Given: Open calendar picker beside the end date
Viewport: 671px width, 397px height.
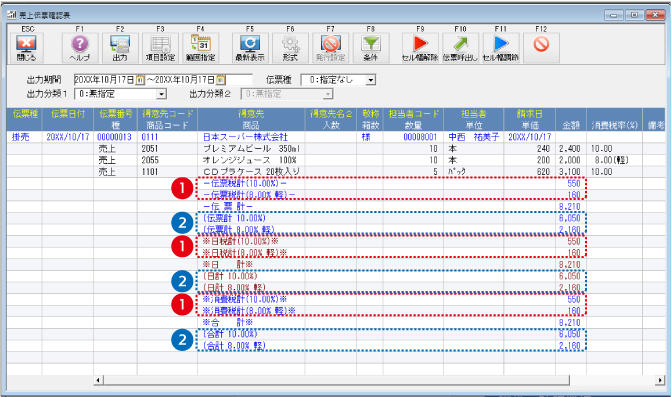Looking at the screenshot, I should [x=221, y=80].
